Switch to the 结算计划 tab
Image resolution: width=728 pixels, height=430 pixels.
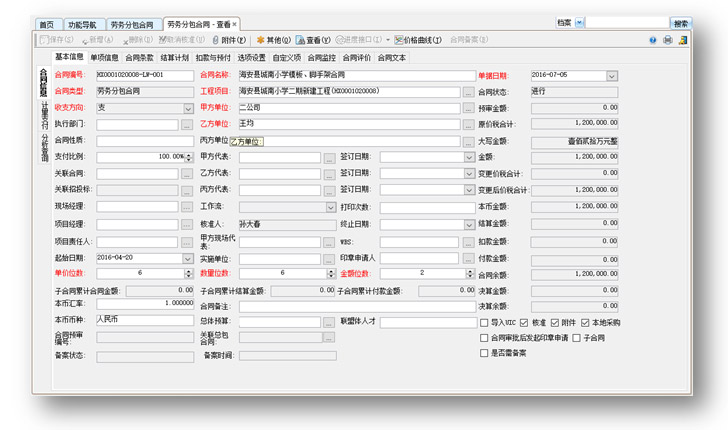click(x=175, y=58)
